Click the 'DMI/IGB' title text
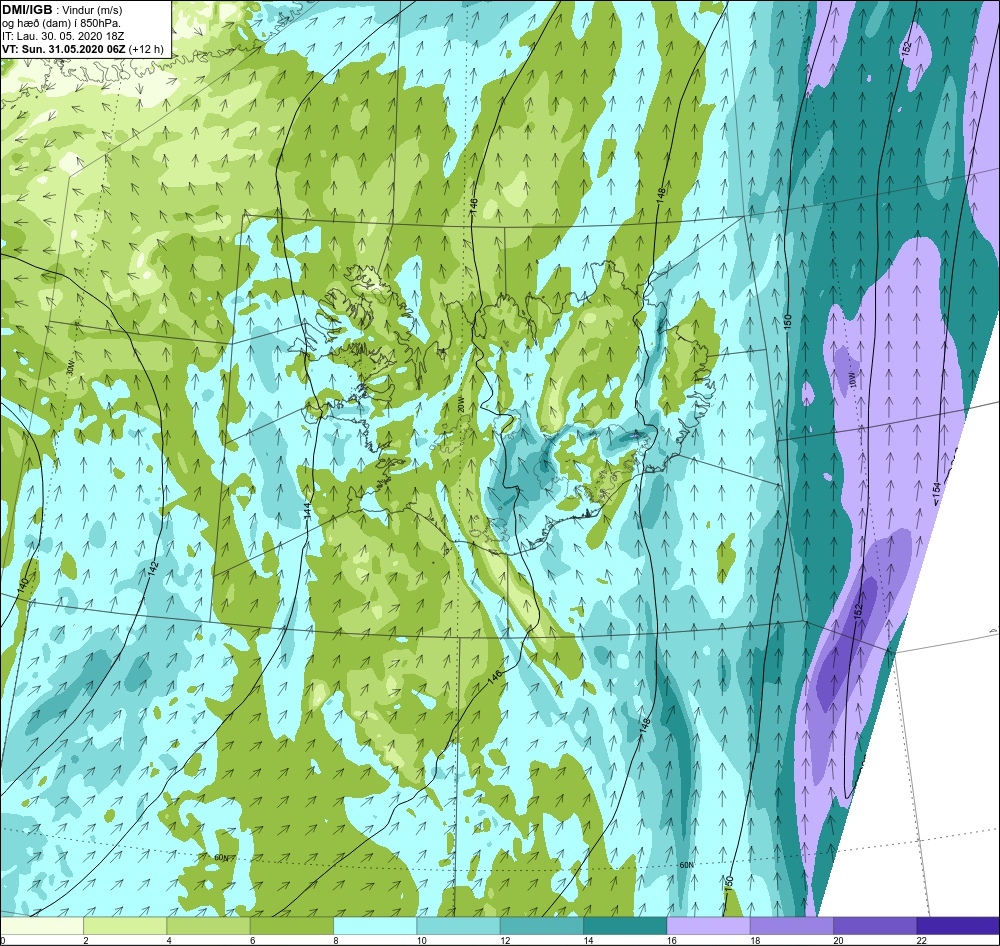 tap(27, 10)
